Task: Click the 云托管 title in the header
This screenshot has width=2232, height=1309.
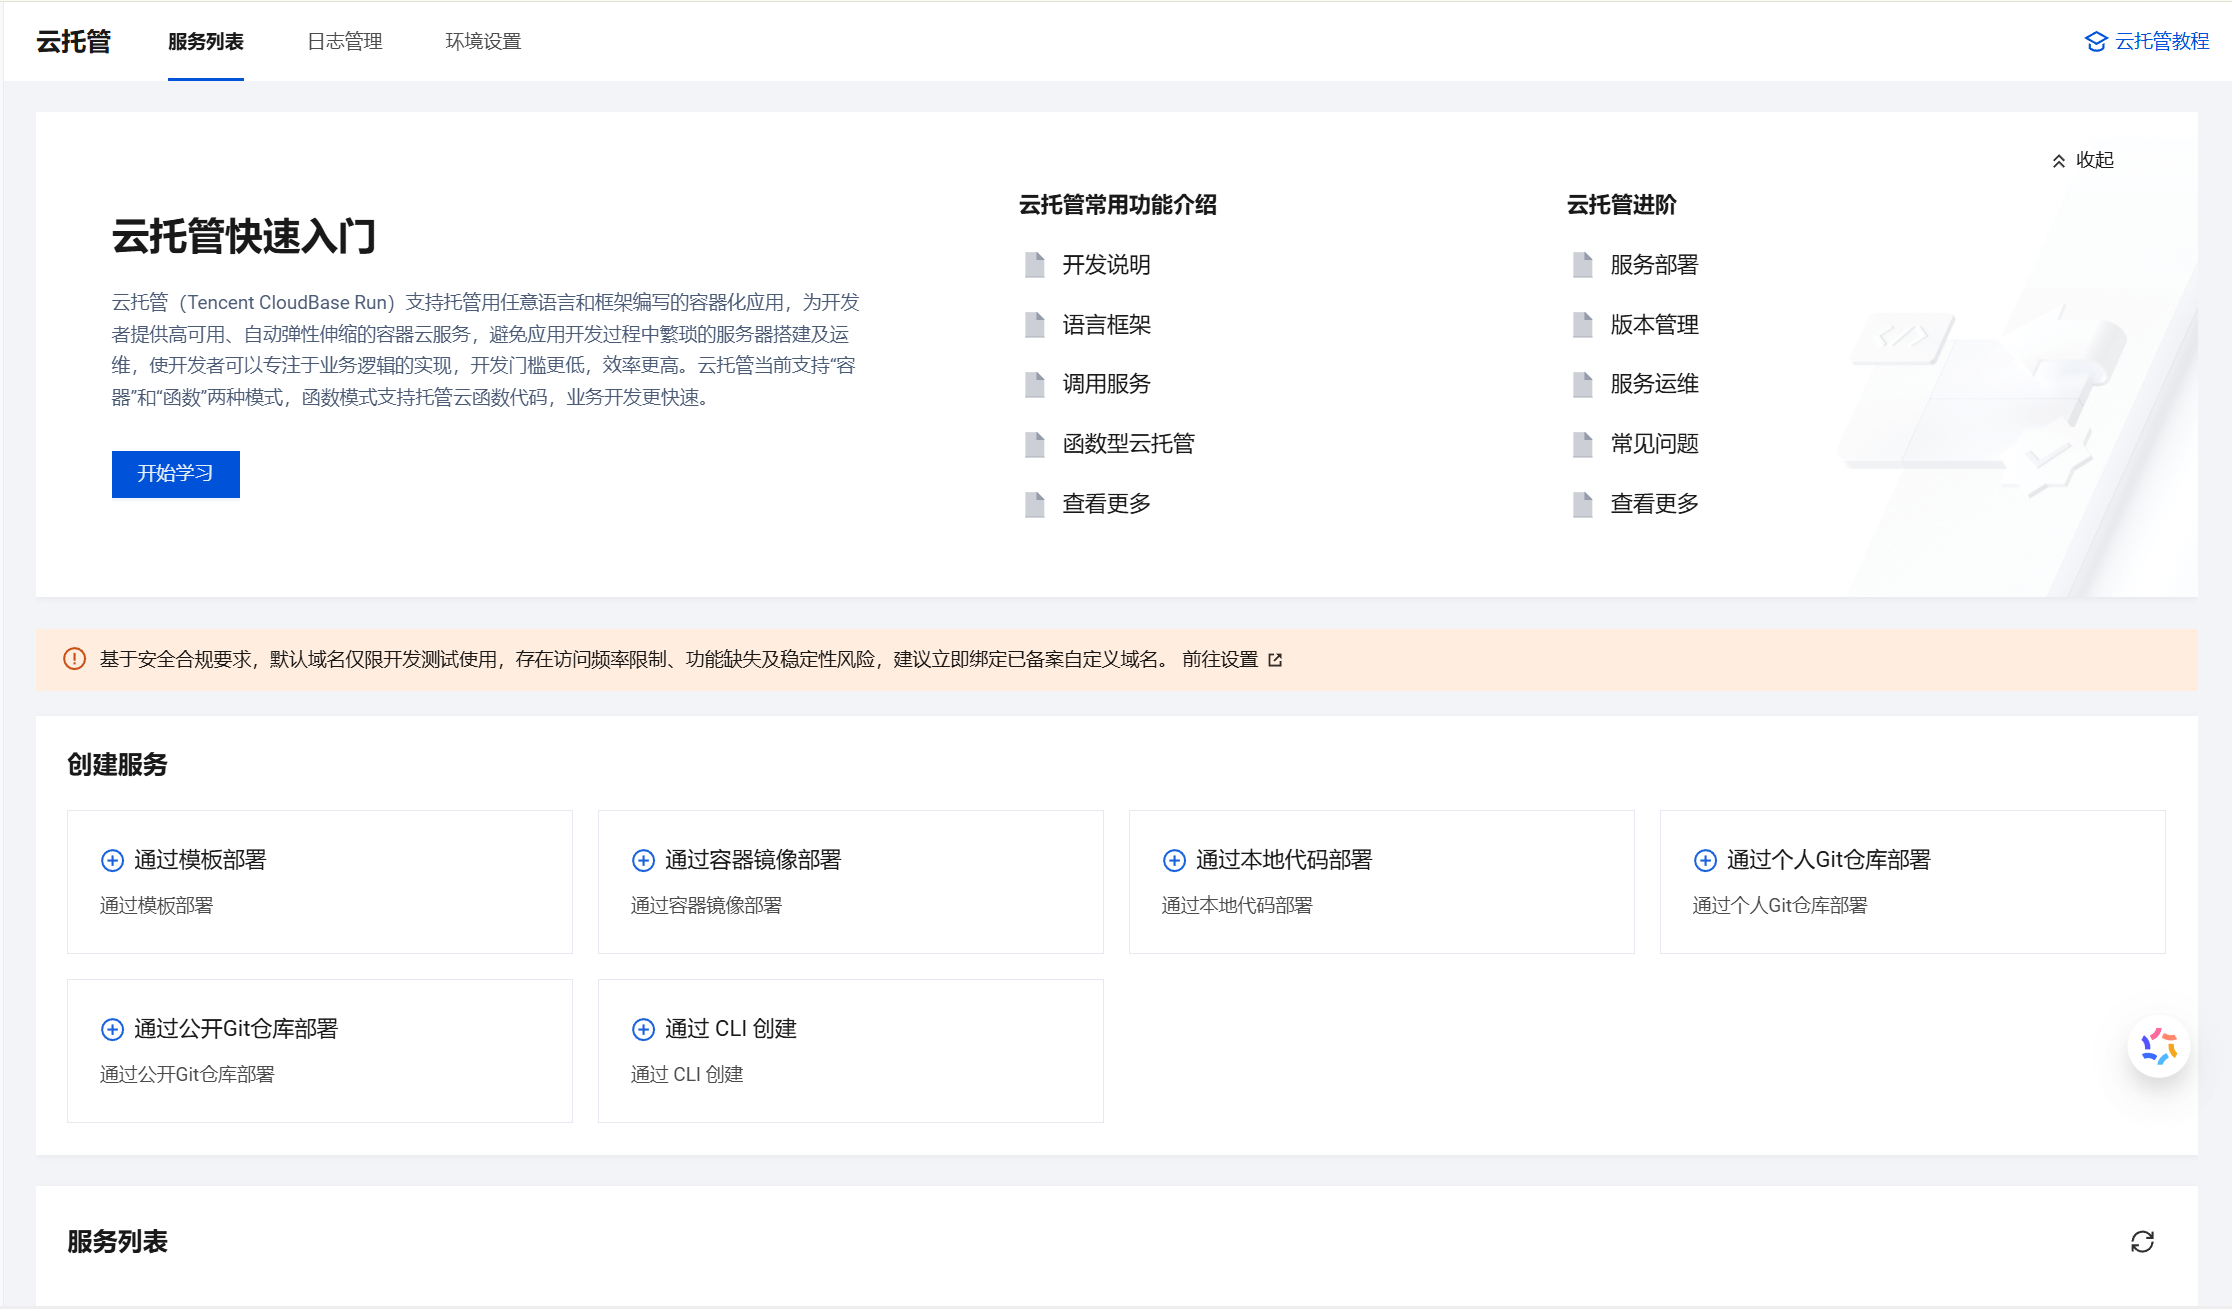Action: (x=74, y=42)
